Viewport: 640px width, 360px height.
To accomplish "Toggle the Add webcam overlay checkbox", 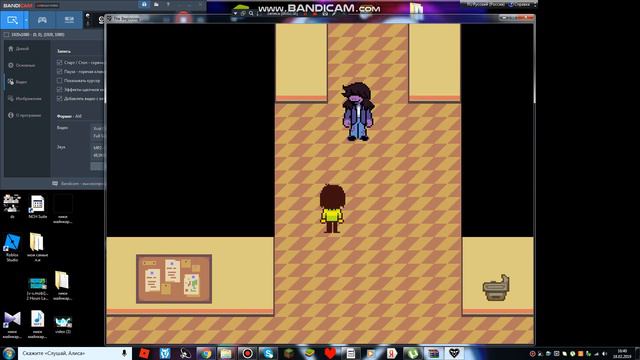I will pyautogui.click(x=60, y=98).
